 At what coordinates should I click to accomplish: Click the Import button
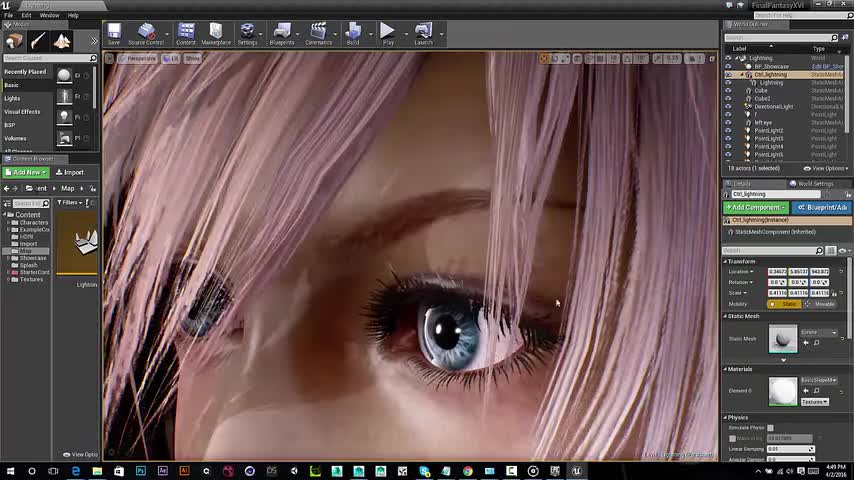(x=70, y=173)
